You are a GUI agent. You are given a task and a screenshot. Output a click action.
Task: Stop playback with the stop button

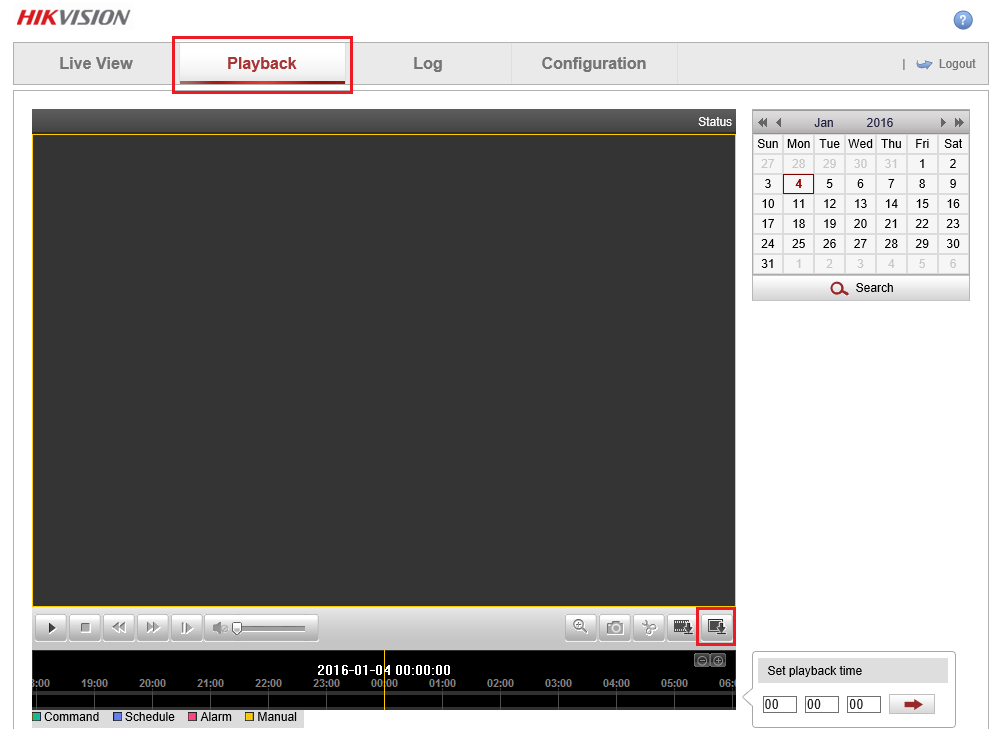tap(85, 628)
